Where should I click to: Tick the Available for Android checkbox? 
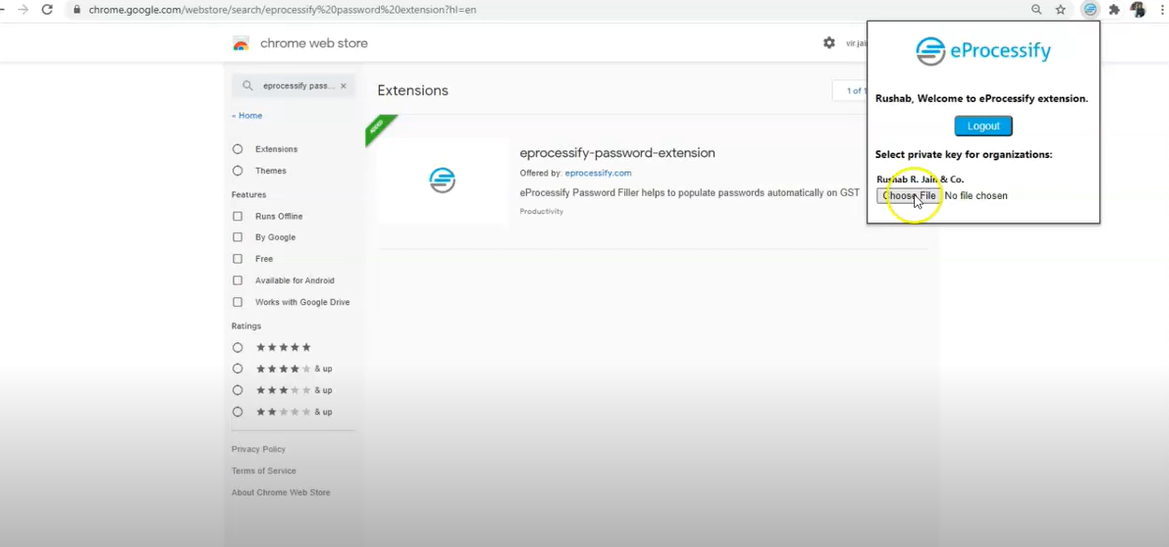tap(238, 280)
